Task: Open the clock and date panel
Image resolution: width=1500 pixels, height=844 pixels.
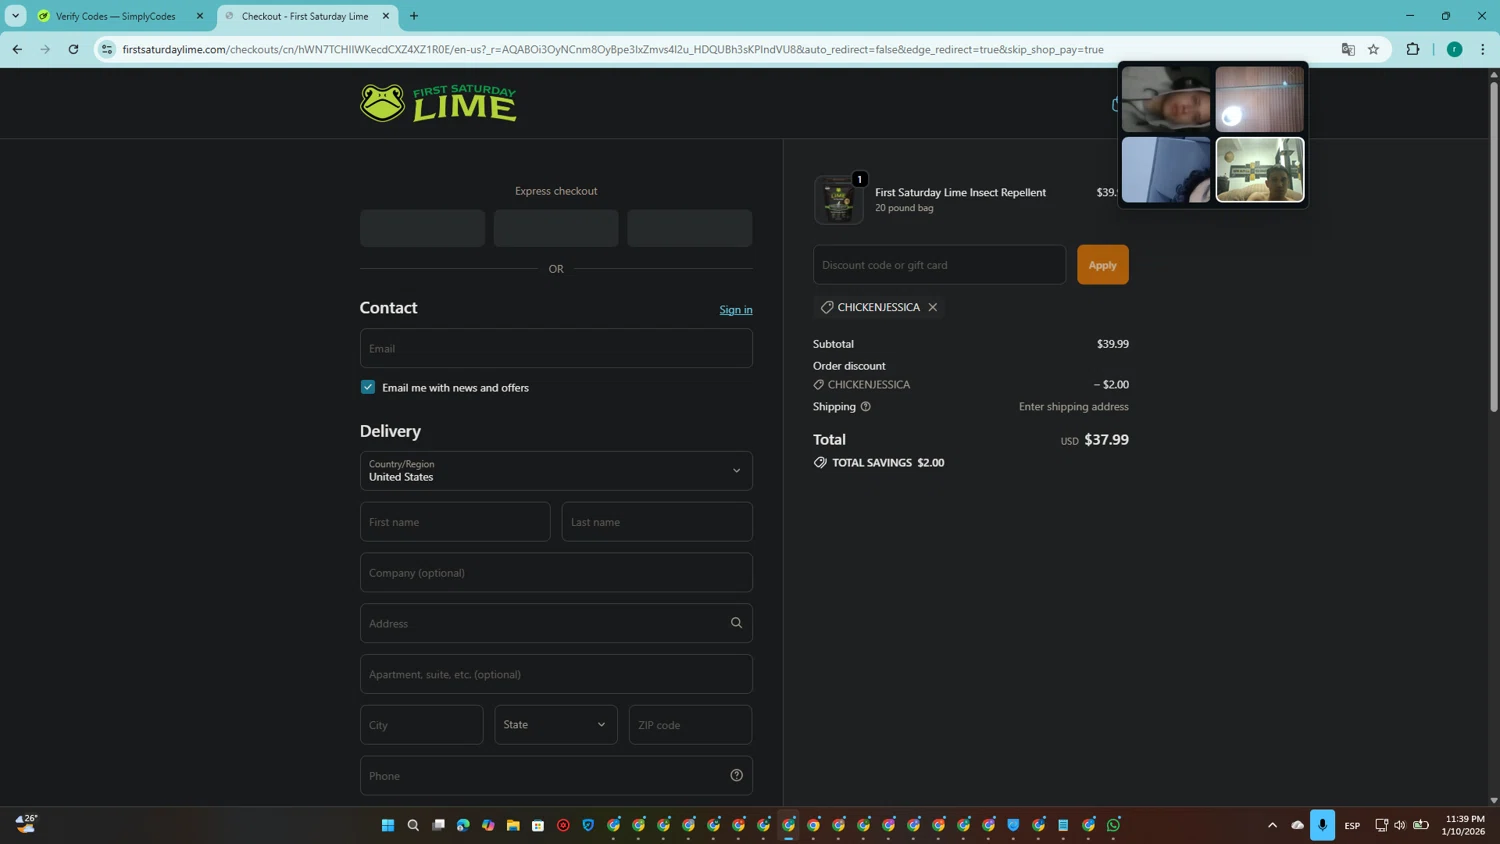Action: point(1464,825)
